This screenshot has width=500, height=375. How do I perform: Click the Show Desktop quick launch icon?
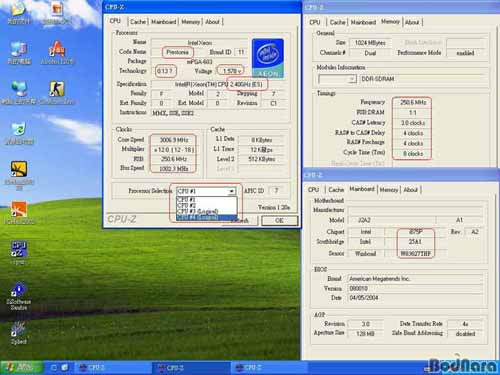54,368
